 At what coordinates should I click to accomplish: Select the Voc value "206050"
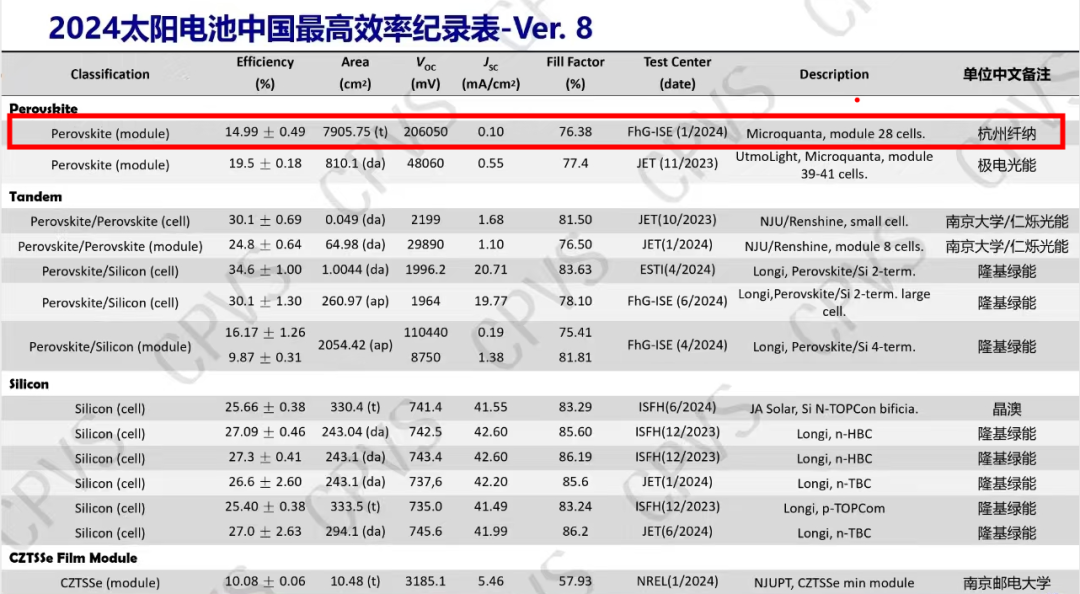[426, 132]
